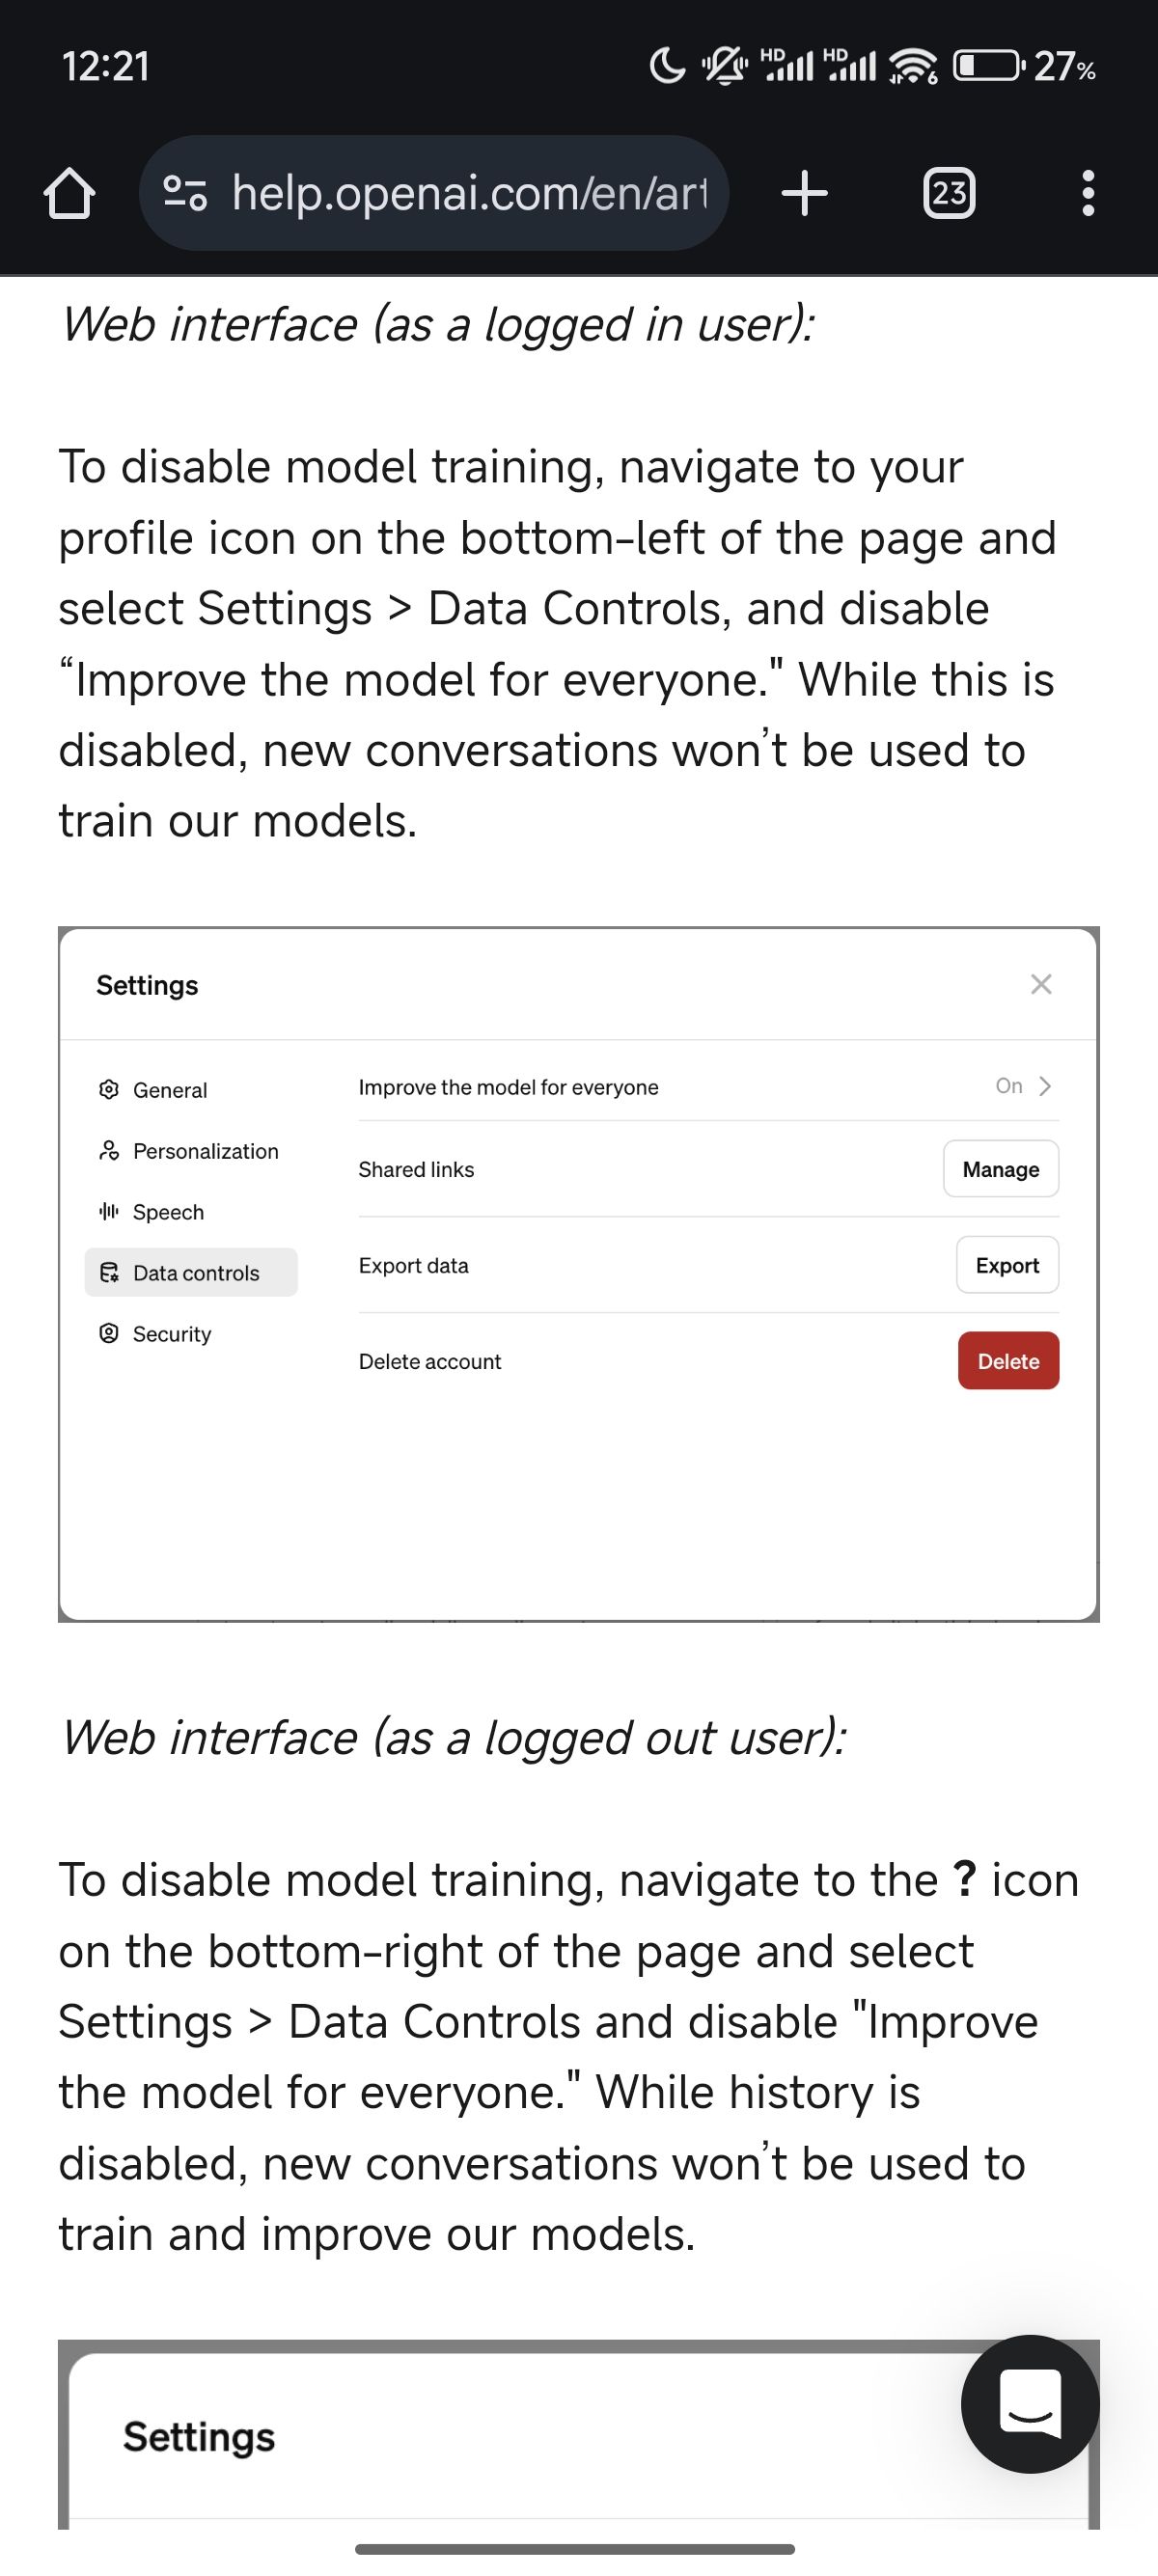The width and height of the screenshot is (1158, 2576).
Task: Tap the battery indicator in status bar
Action: tap(987, 67)
